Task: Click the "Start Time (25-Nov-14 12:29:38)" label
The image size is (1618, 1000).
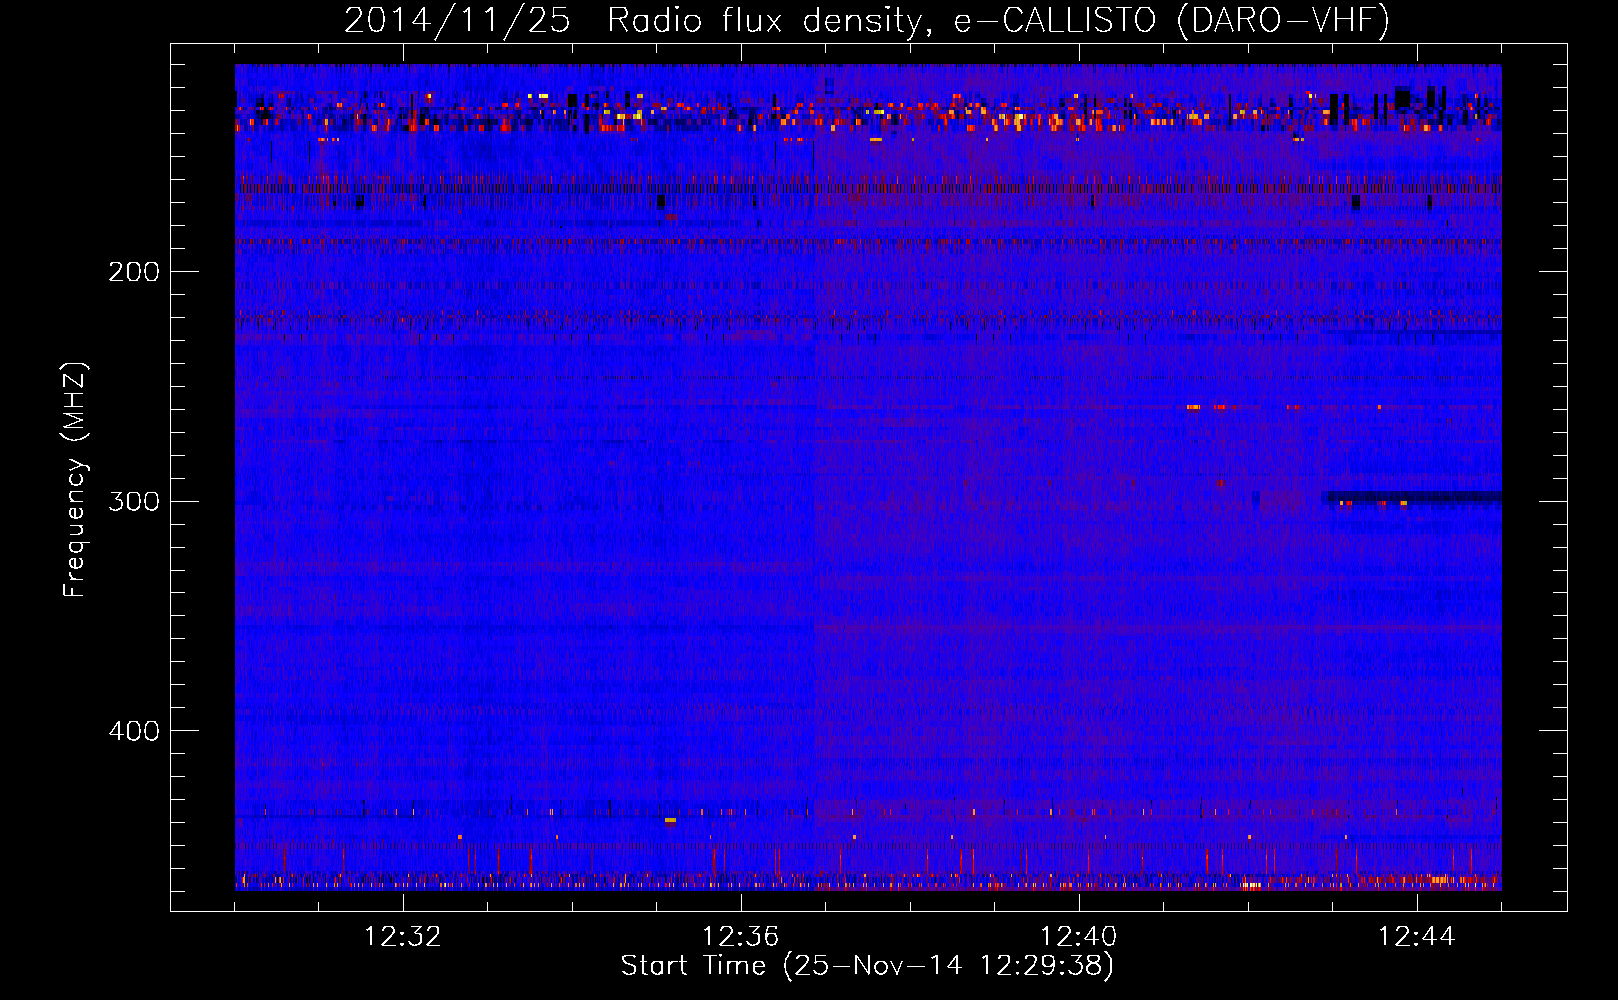Action: point(867,966)
